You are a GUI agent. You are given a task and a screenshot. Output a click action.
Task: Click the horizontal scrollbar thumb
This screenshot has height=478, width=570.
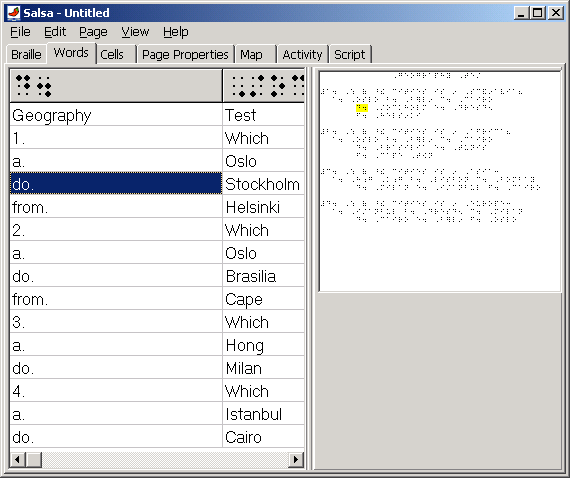tap(34, 459)
